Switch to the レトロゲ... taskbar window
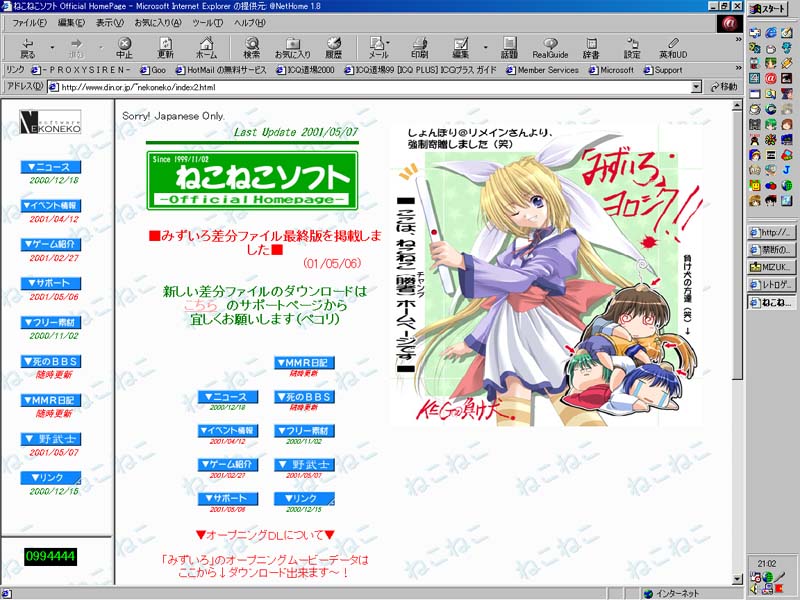Viewport: 800px width, 600px height. (771, 284)
